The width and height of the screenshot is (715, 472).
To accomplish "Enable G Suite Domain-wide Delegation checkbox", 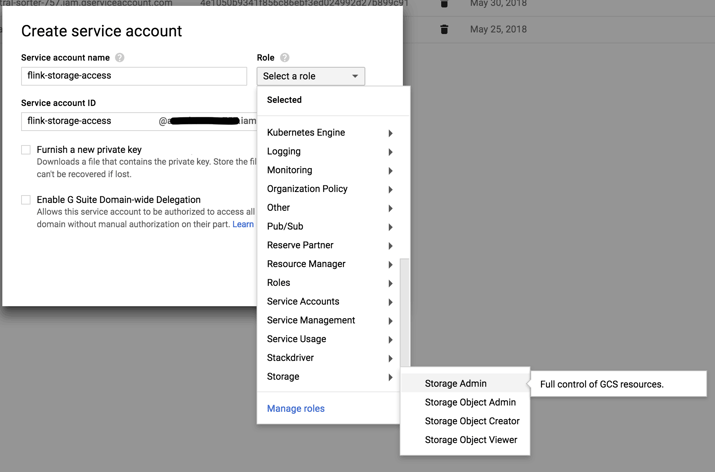I will click(x=26, y=200).
